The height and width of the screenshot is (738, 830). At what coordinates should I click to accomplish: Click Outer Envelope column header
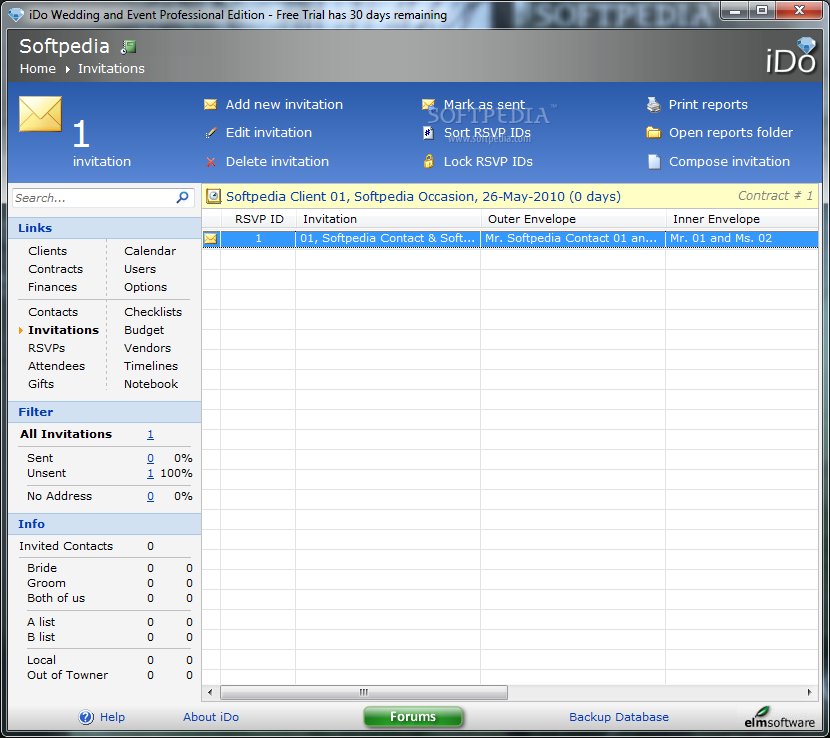(x=573, y=219)
